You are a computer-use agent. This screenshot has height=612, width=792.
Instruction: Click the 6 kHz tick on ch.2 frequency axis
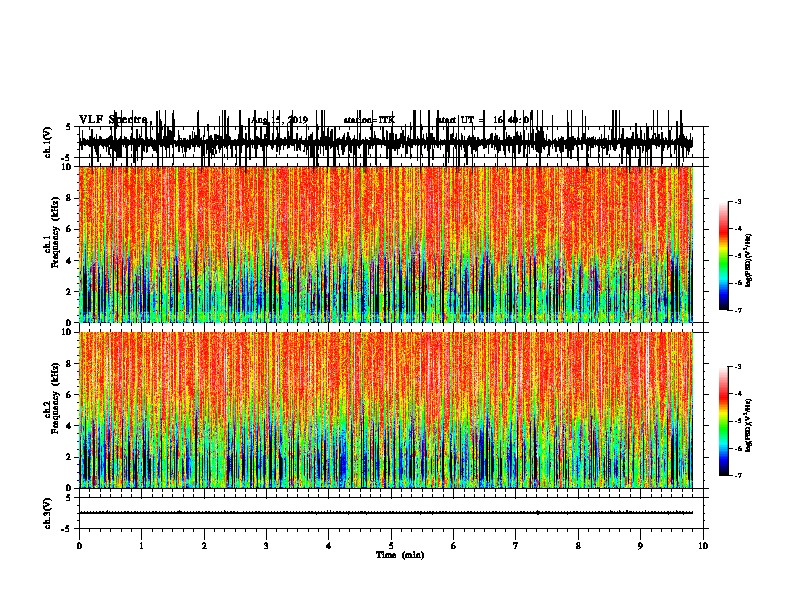(70, 394)
